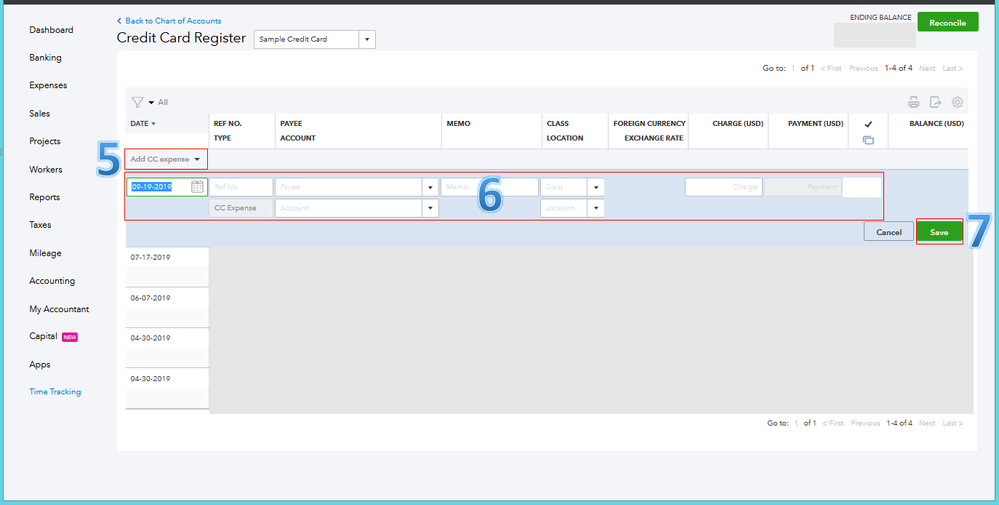The width and height of the screenshot is (999, 505).
Task: Click the reconcile status box in new entry
Action: tap(861, 187)
